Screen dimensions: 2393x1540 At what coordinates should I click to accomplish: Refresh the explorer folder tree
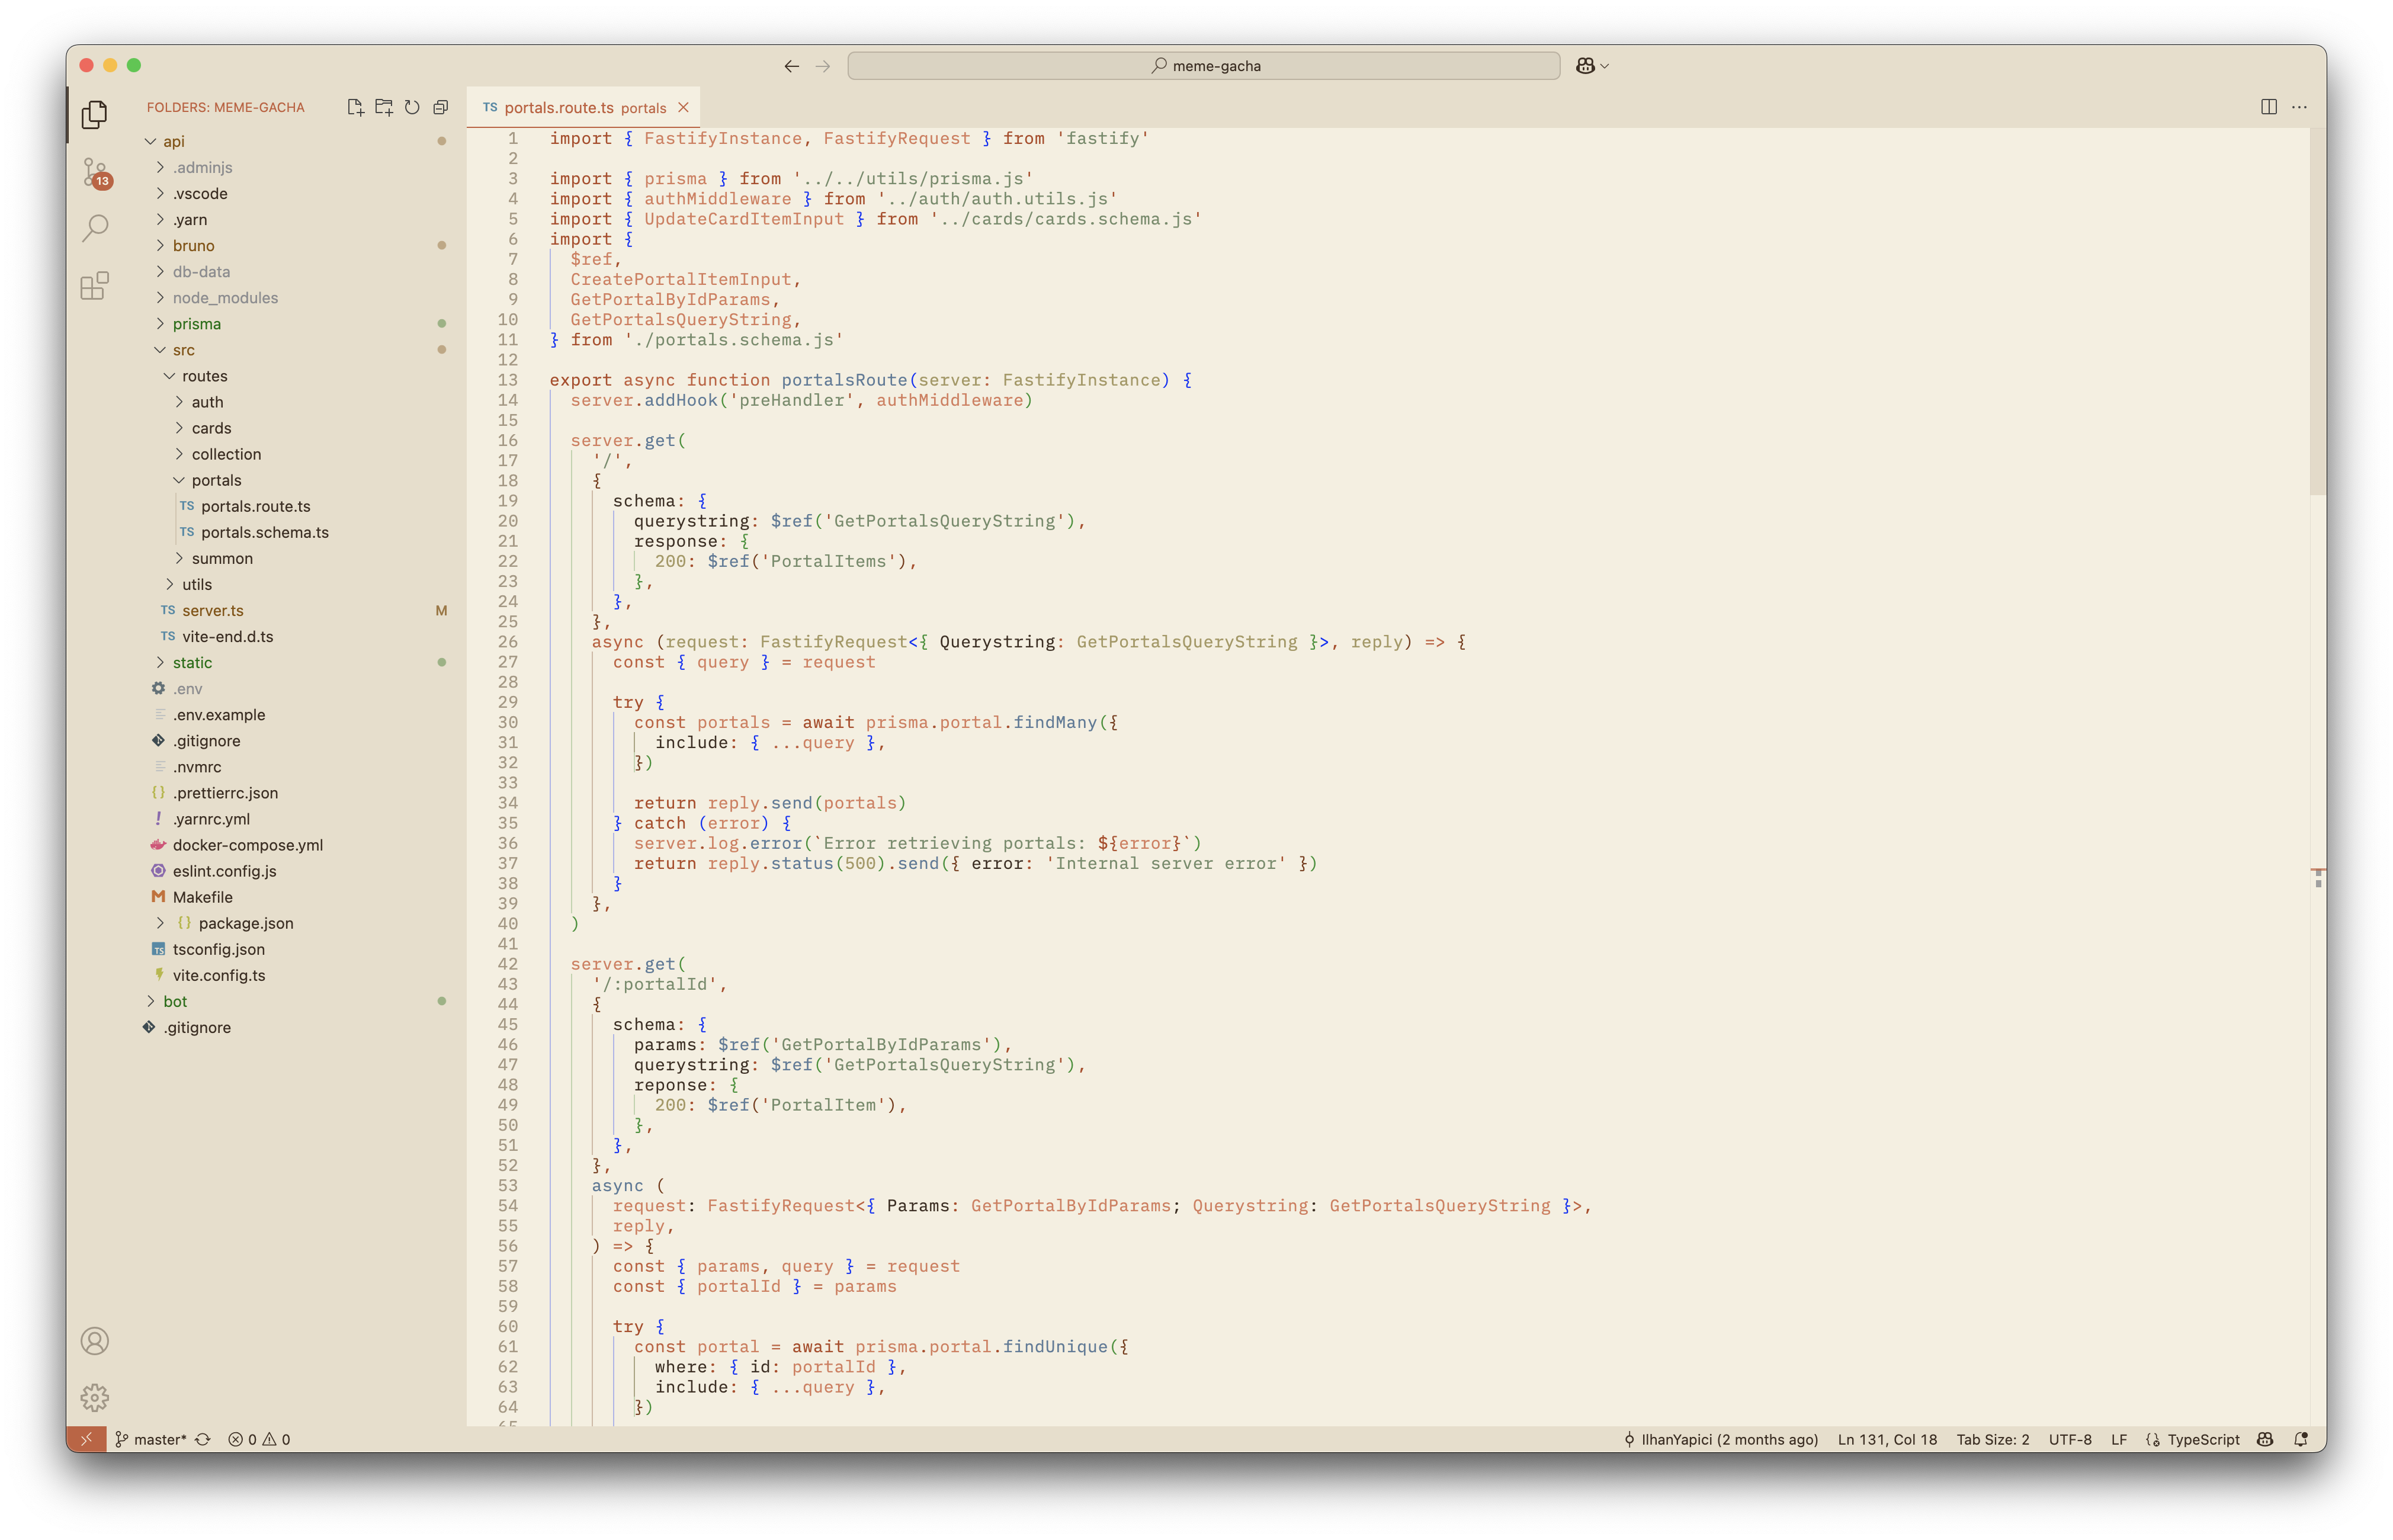[x=412, y=107]
